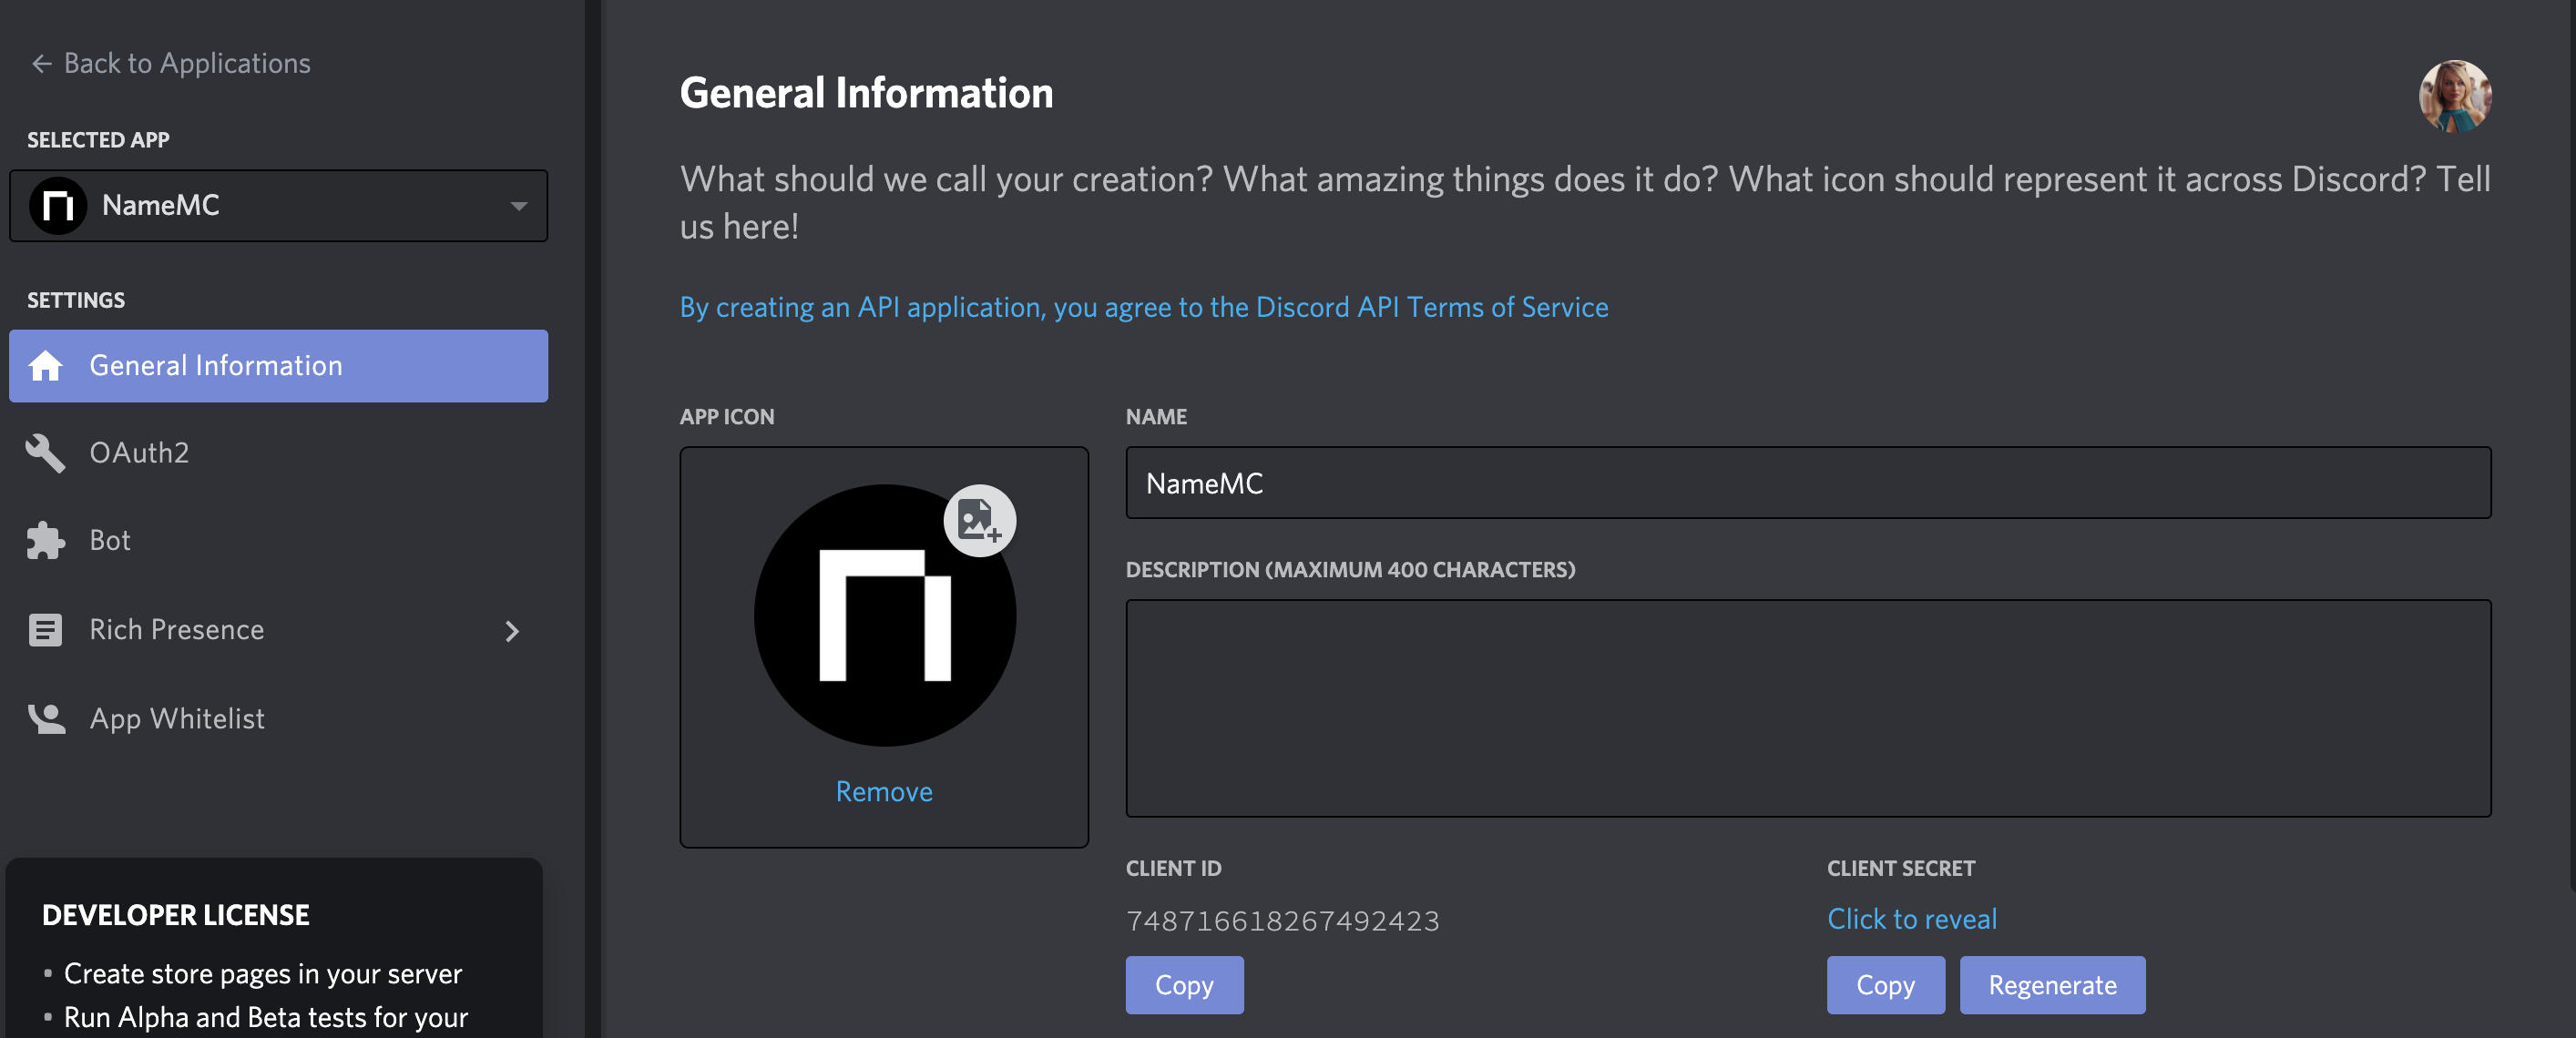
Task: Click the CLIENT SECRET label
Action: (1900, 868)
